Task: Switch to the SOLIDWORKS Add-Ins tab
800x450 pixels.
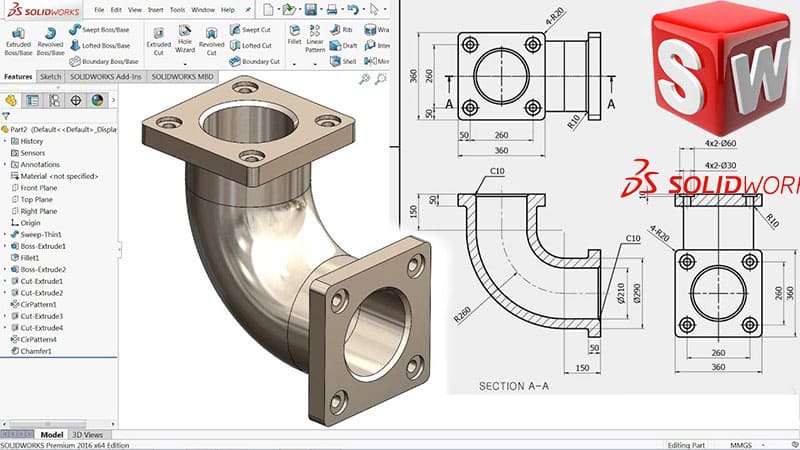Action: 106,77
